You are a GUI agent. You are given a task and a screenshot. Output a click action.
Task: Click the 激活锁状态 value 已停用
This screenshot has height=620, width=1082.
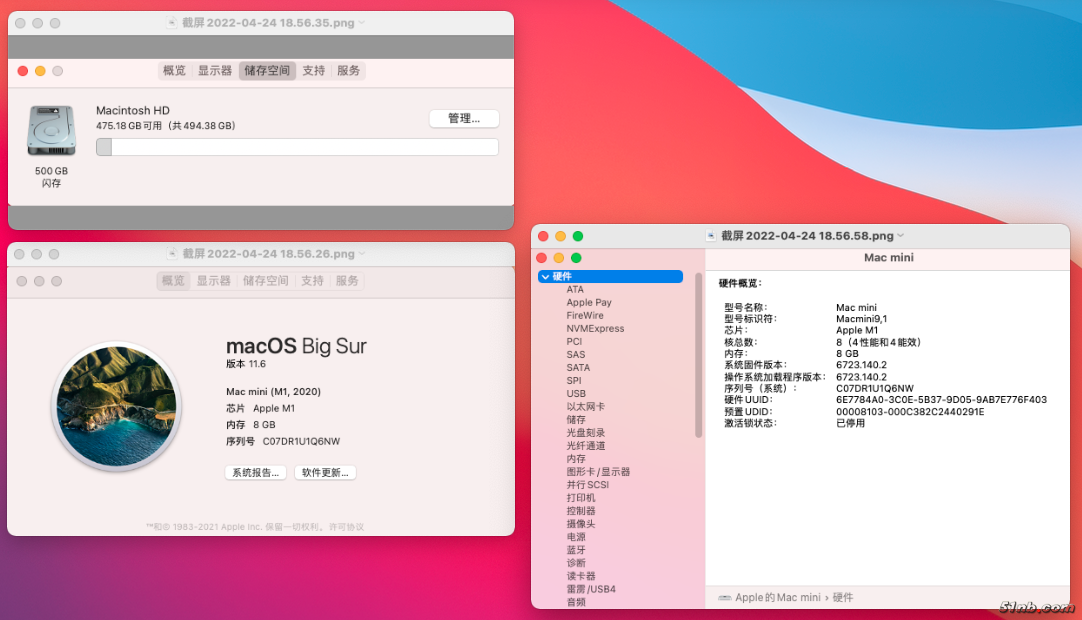click(x=850, y=423)
